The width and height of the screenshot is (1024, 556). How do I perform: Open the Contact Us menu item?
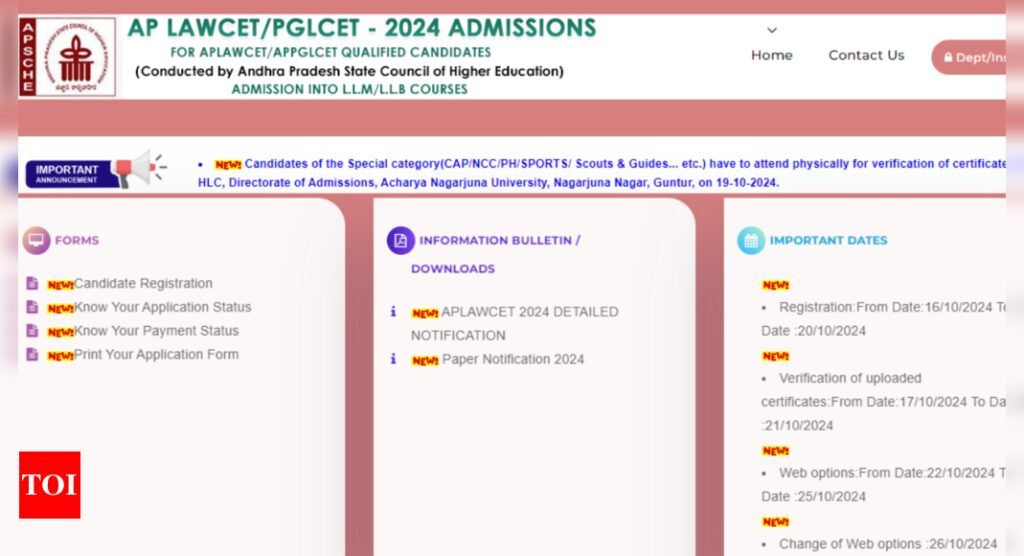click(866, 56)
